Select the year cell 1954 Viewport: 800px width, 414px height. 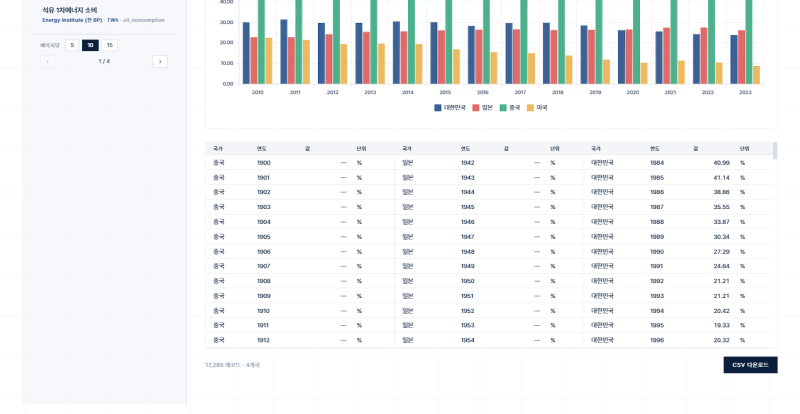point(467,340)
